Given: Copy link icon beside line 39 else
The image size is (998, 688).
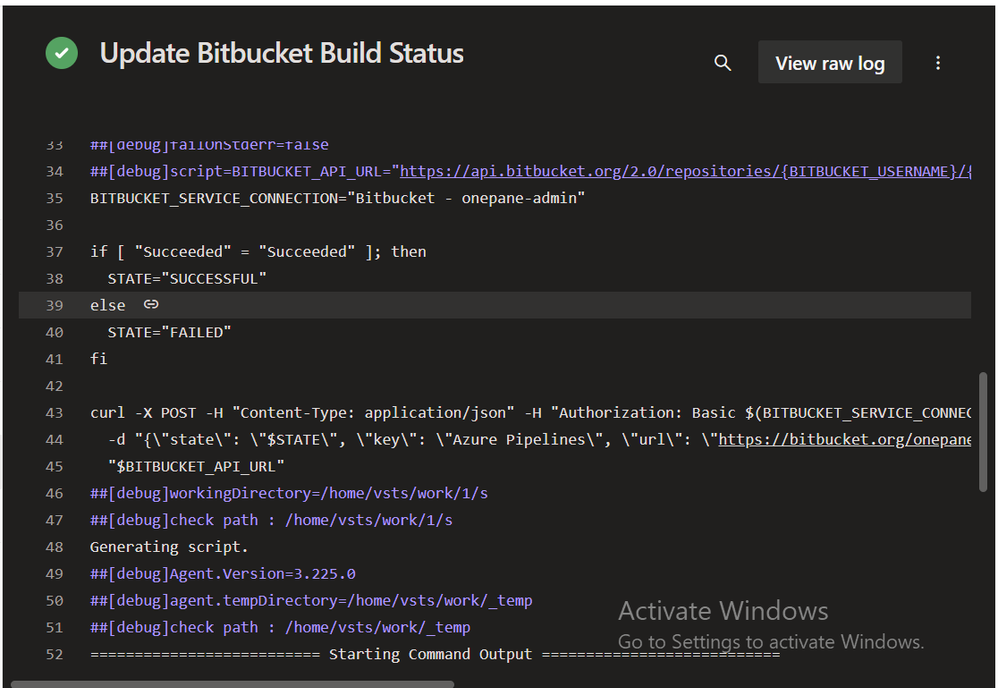Looking at the screenshot, I should click(x=151, y=304).
